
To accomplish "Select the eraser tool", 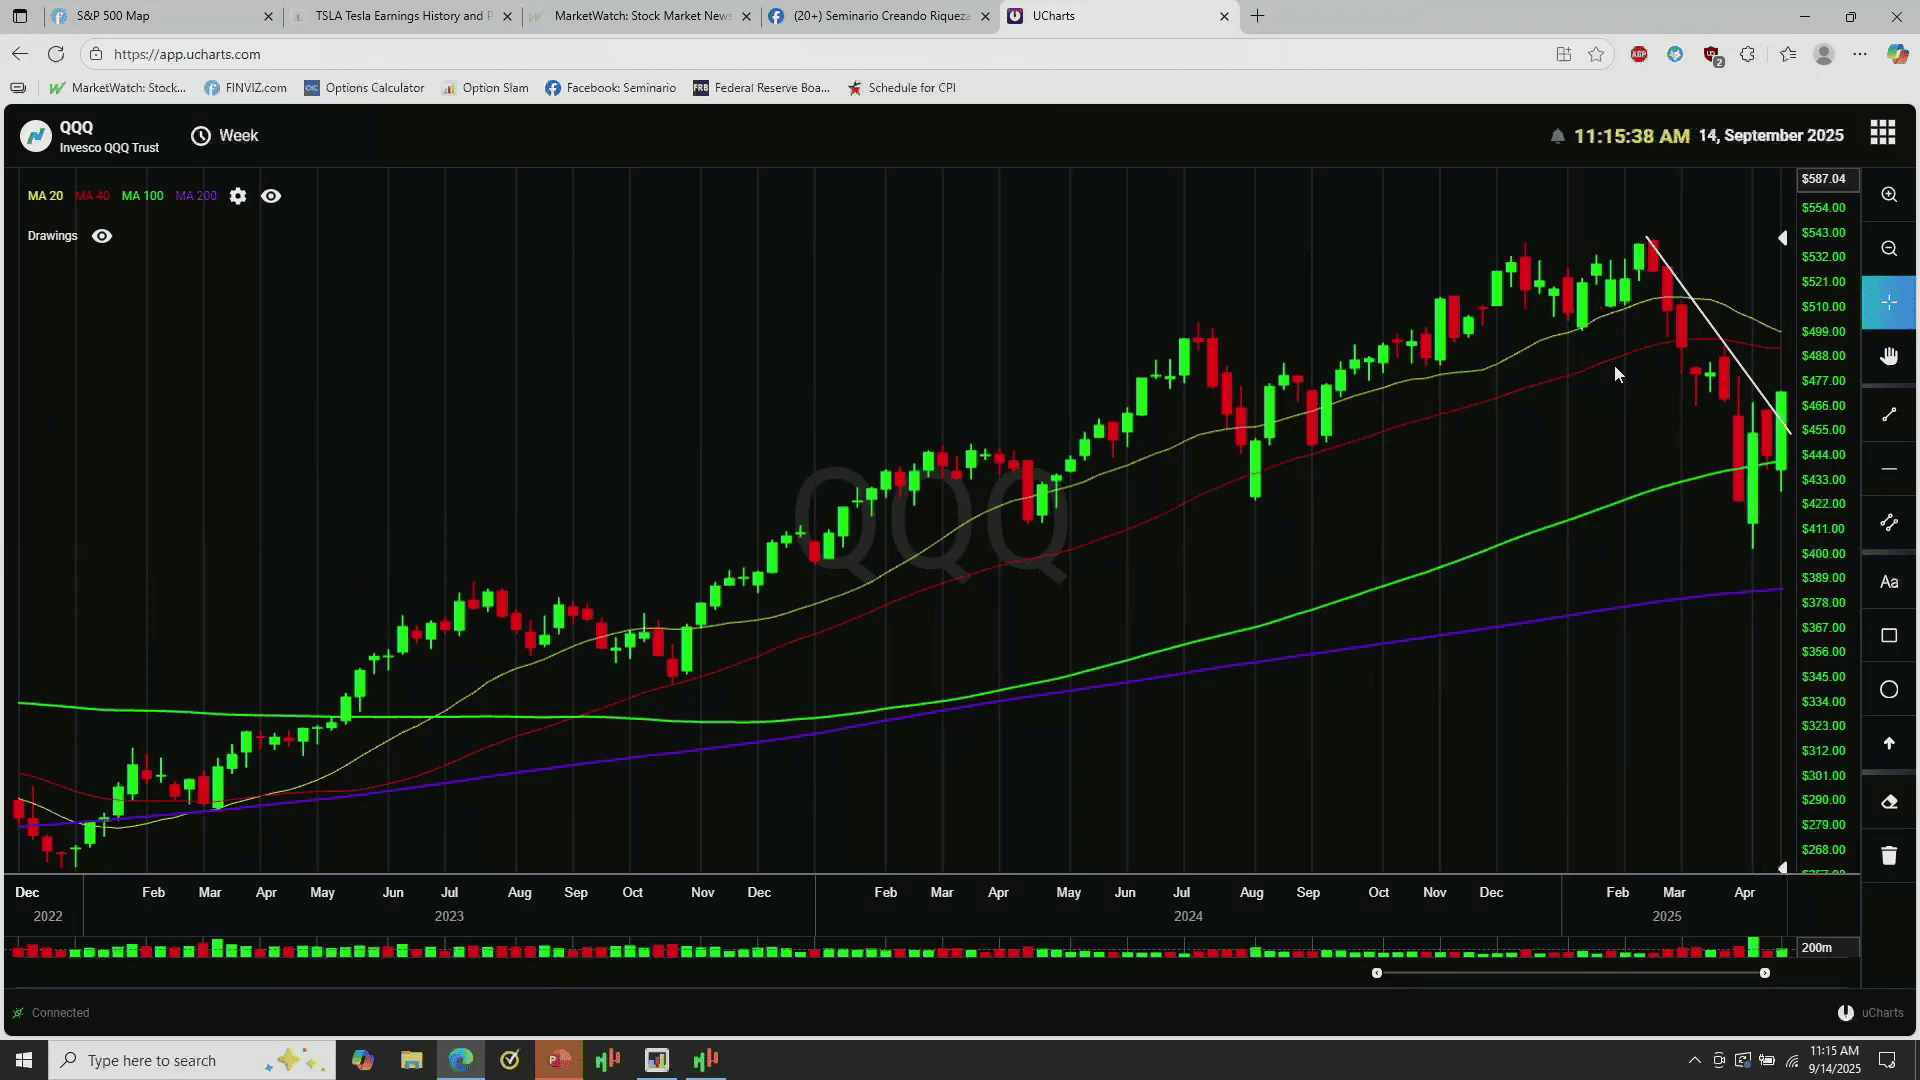I will pos(1888,802).
